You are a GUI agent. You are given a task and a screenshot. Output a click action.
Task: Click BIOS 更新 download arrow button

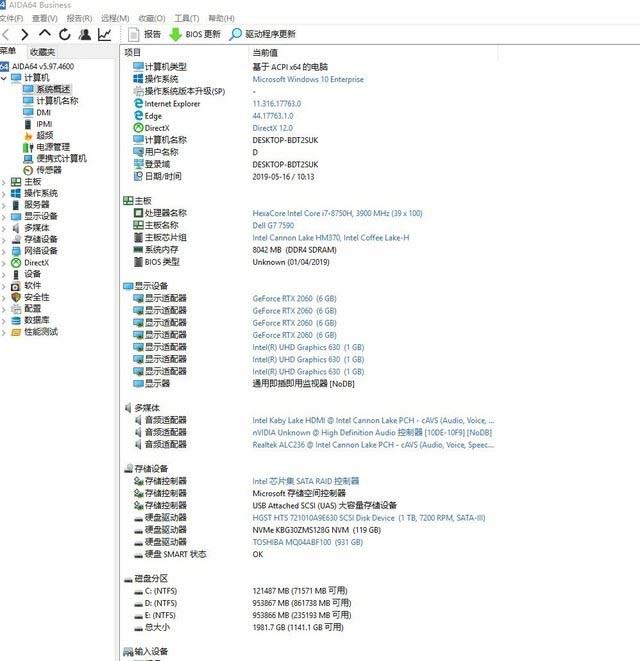[195, 35]
